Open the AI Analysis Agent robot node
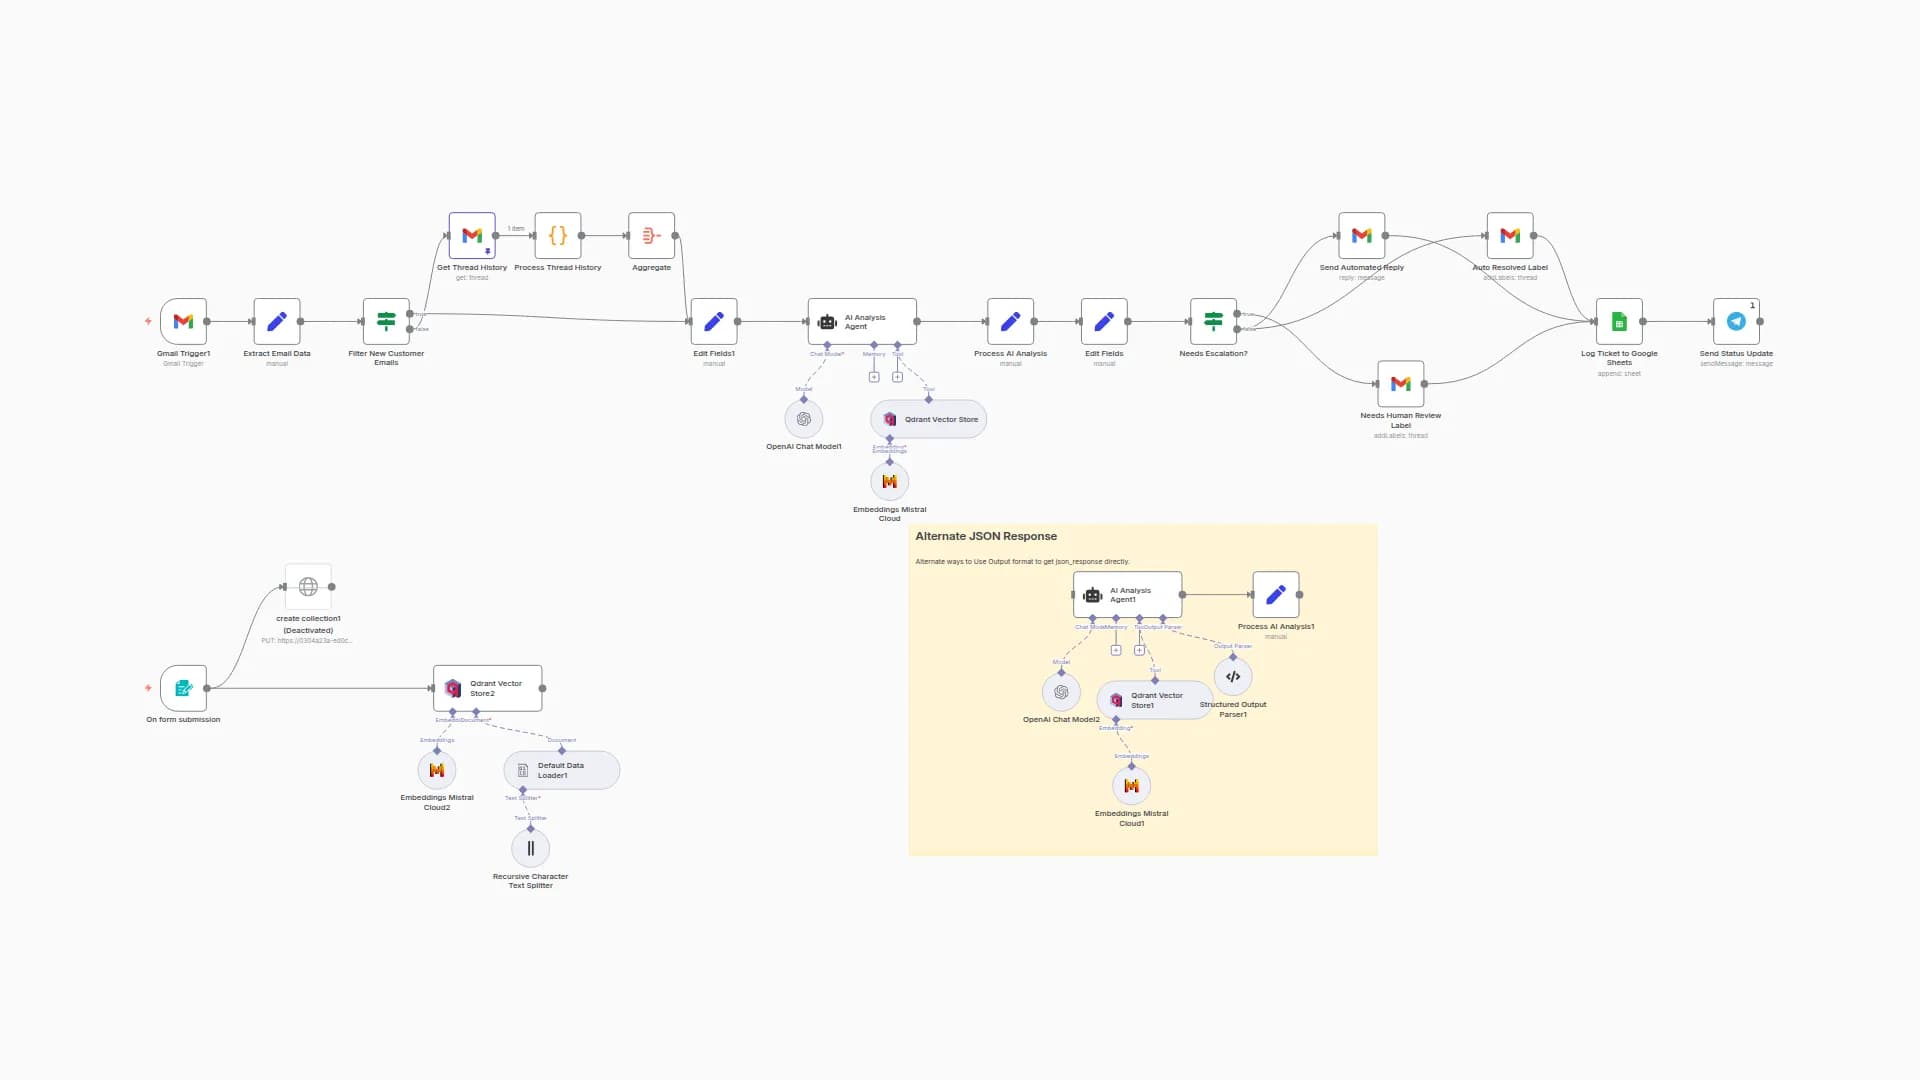This screenshot has width=1920, height=1080. pos(862,321)
